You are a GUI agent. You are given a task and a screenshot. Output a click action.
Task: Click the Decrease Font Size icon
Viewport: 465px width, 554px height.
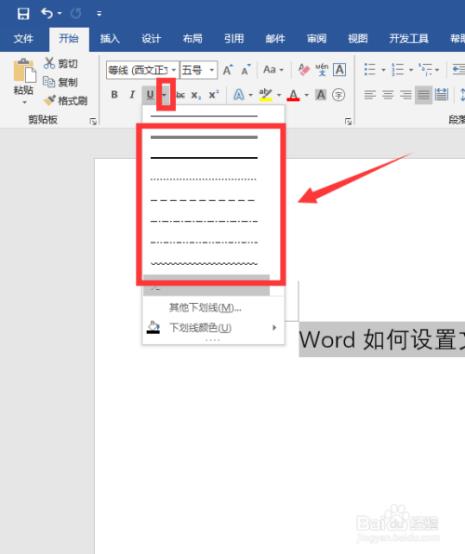[x=246, y=70]
